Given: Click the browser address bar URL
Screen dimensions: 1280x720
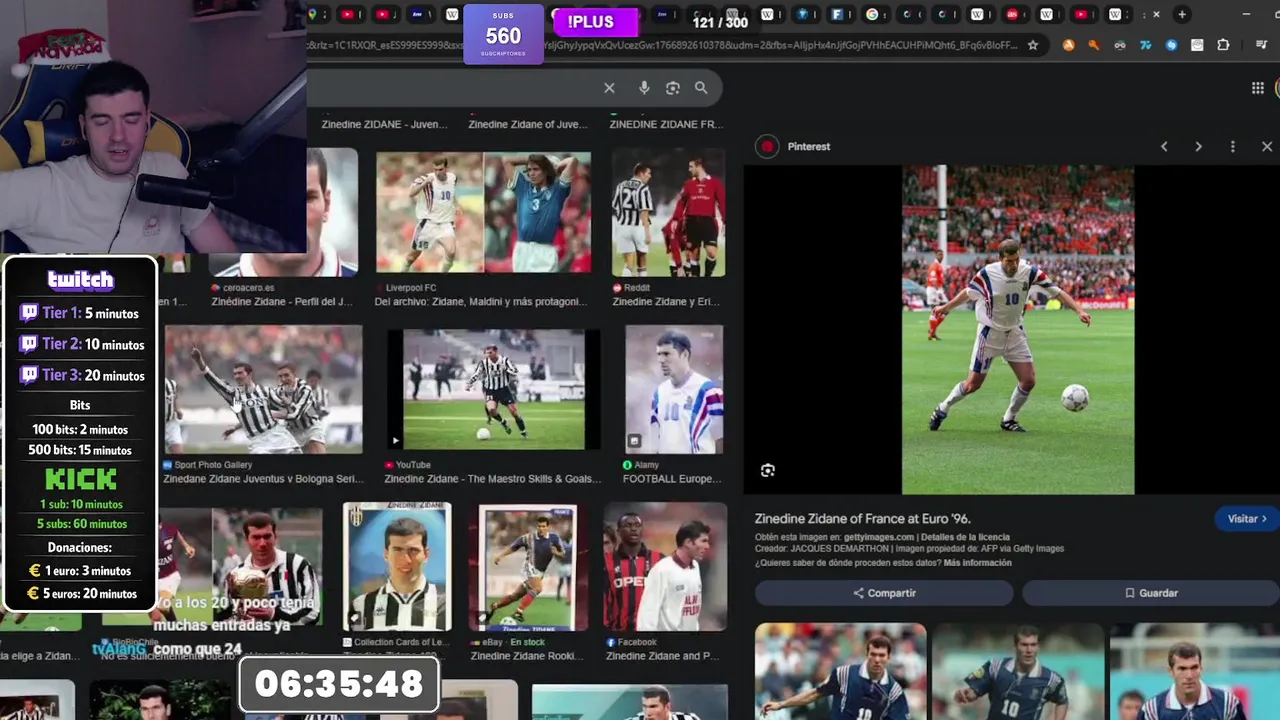Looking at the screenshot, I should click(x=660, y=45).
